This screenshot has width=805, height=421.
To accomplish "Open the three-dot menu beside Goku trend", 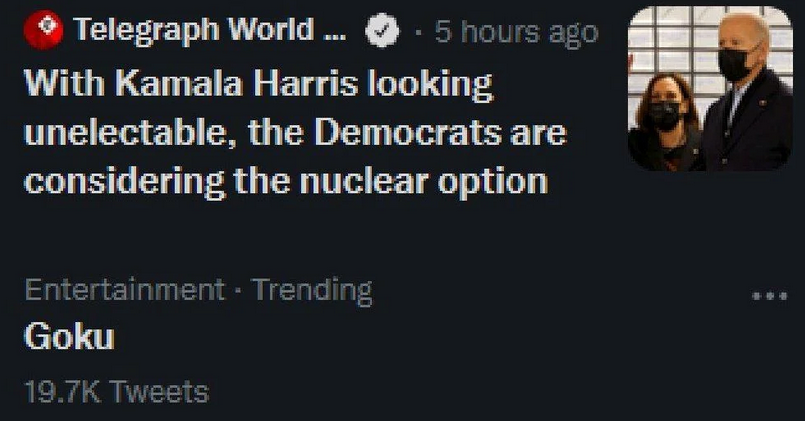I will pyautogui.click(x=769, y=296).
